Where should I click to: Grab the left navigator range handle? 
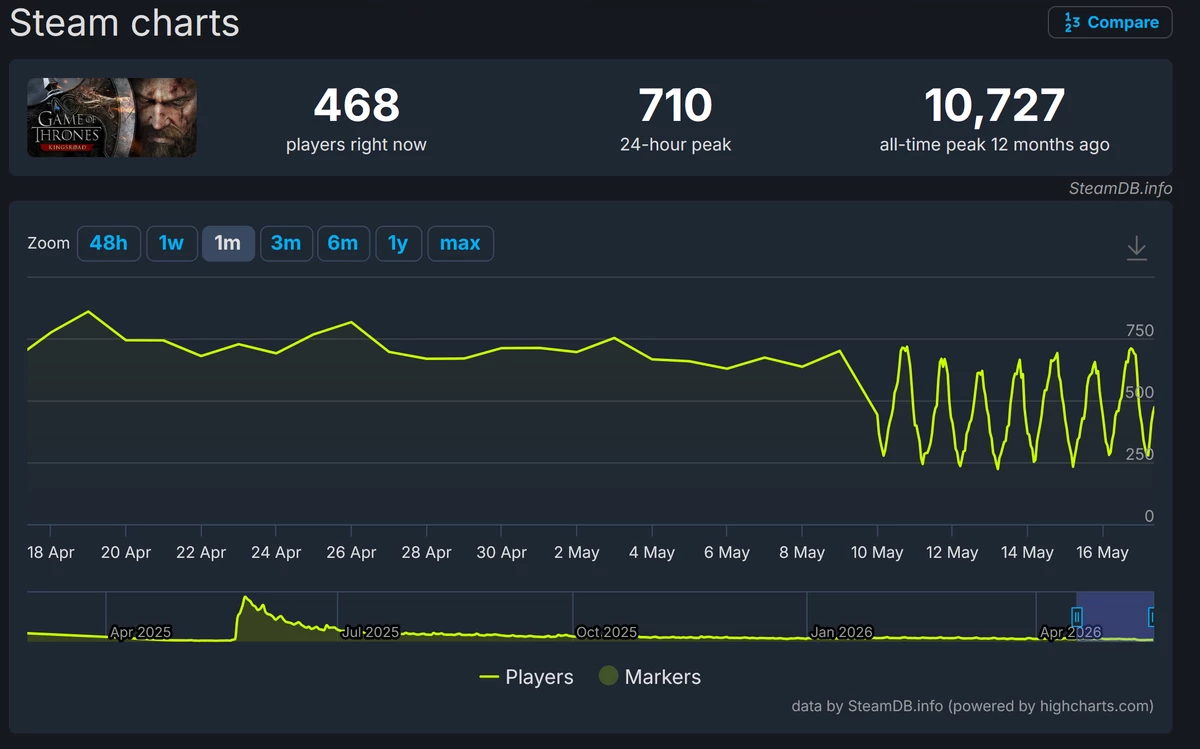[x=1077, y=616]
